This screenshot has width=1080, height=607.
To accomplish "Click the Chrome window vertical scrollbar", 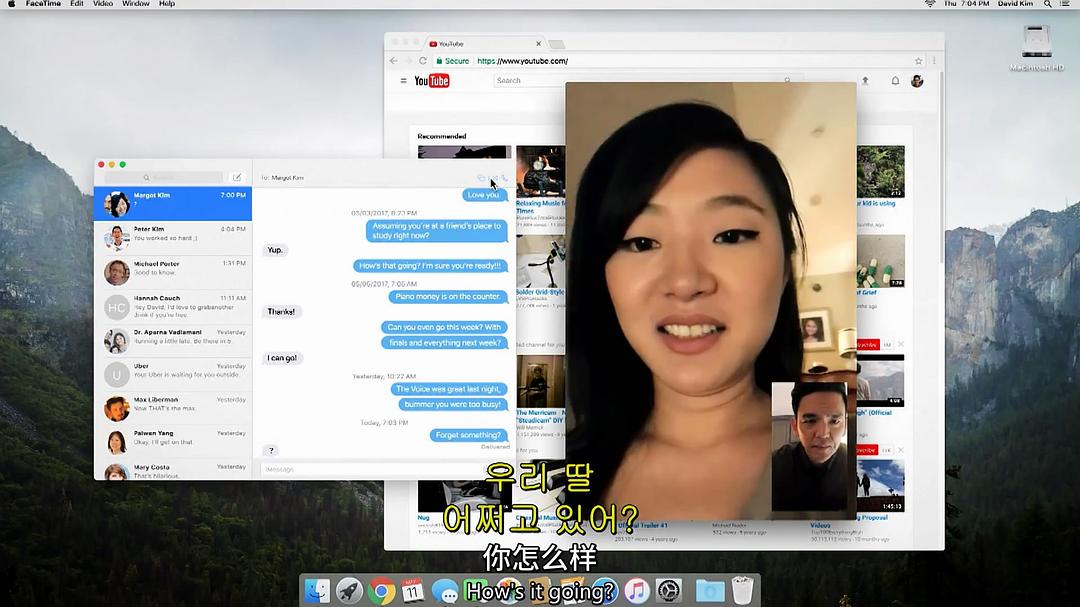I will point(941,165).
